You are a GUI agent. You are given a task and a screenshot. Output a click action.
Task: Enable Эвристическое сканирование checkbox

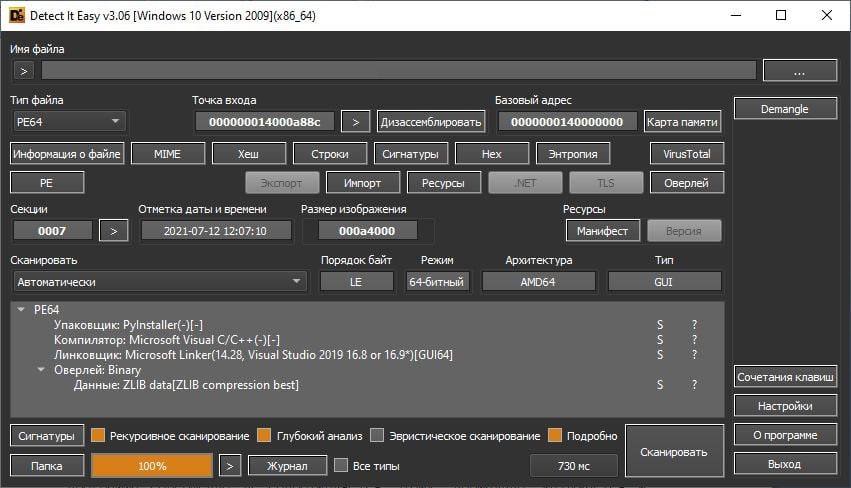coord(377,435)
